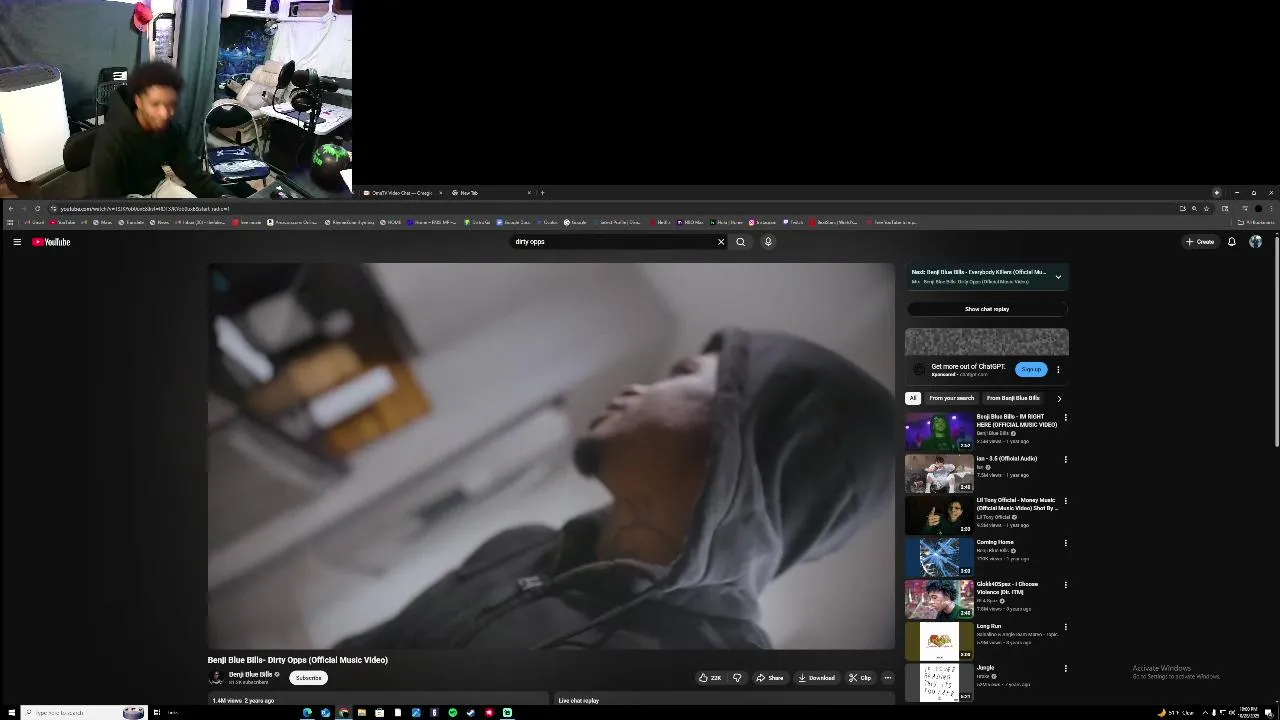
Task: Select the 'All' filter chip
Action: 912,398
